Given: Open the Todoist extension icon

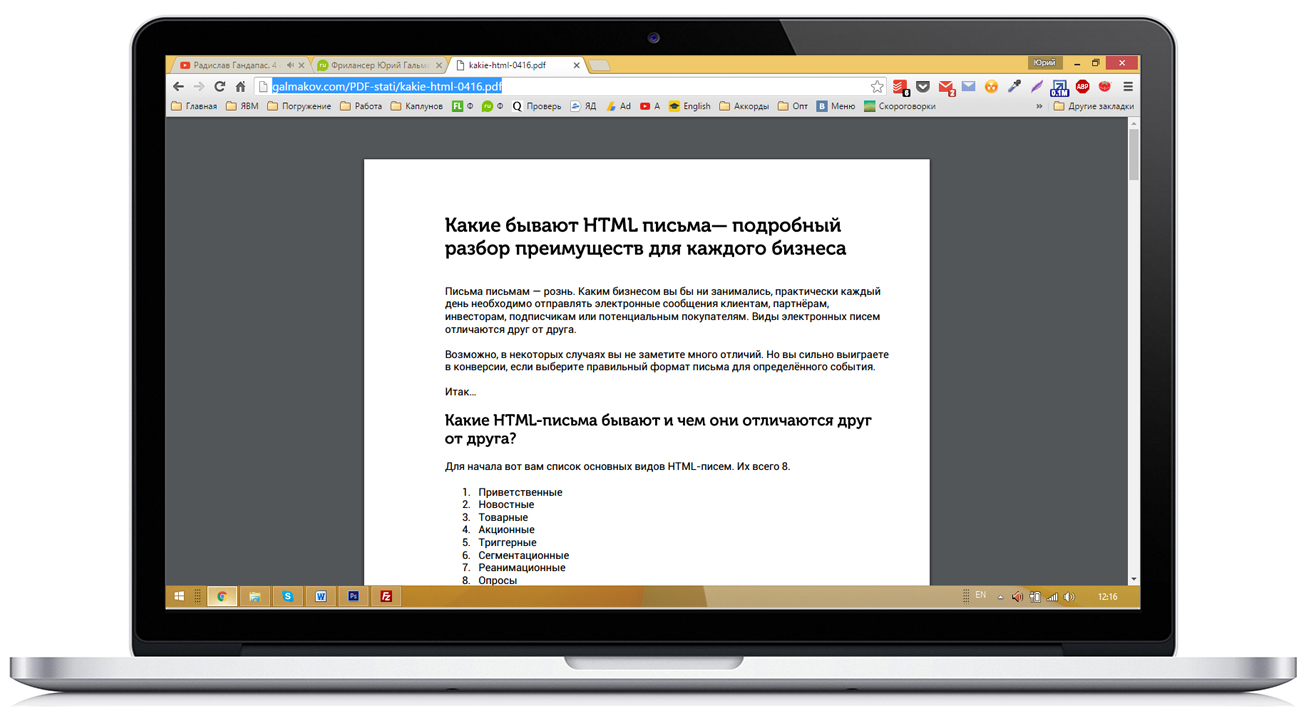Looking at the screenshot, I should (900, 87).
